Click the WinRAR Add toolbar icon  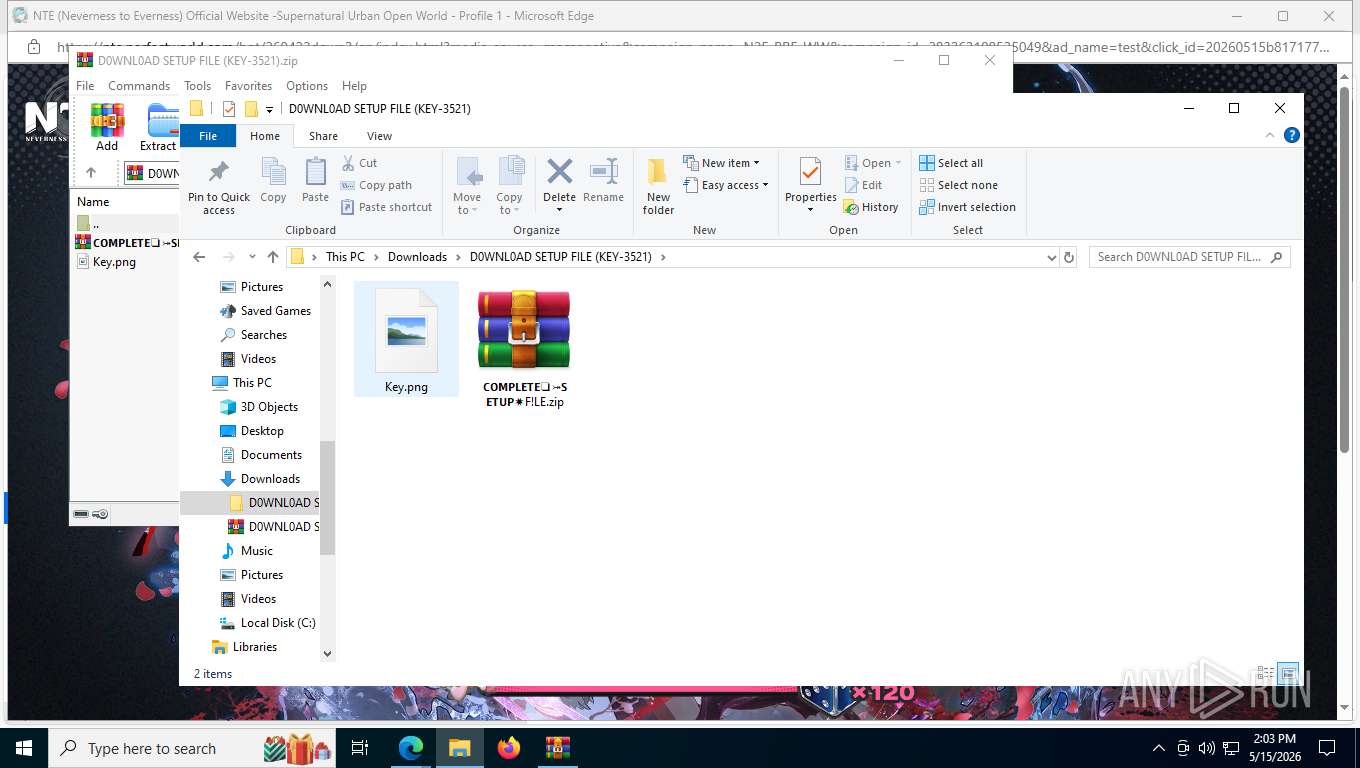pyautogui.click(x=107, y=127)
